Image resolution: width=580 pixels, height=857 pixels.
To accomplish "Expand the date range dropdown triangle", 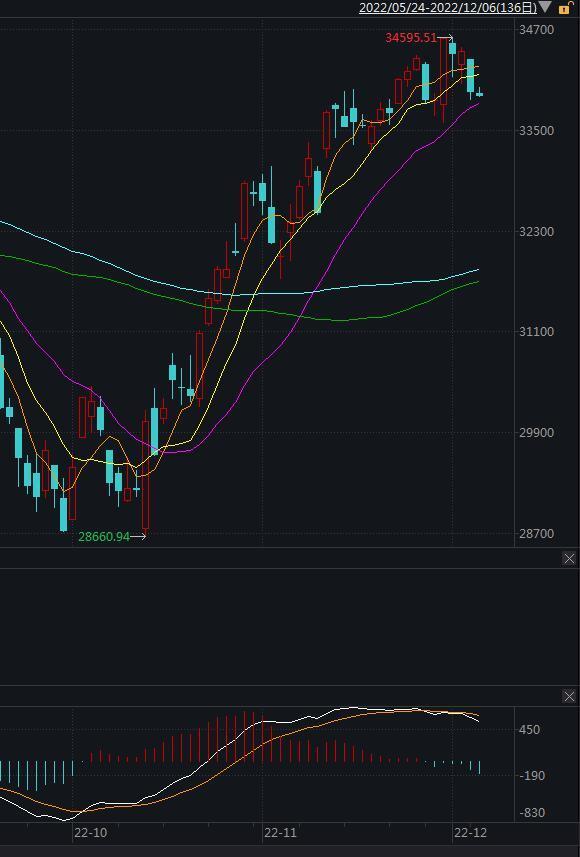I will (x=545, y=7).
